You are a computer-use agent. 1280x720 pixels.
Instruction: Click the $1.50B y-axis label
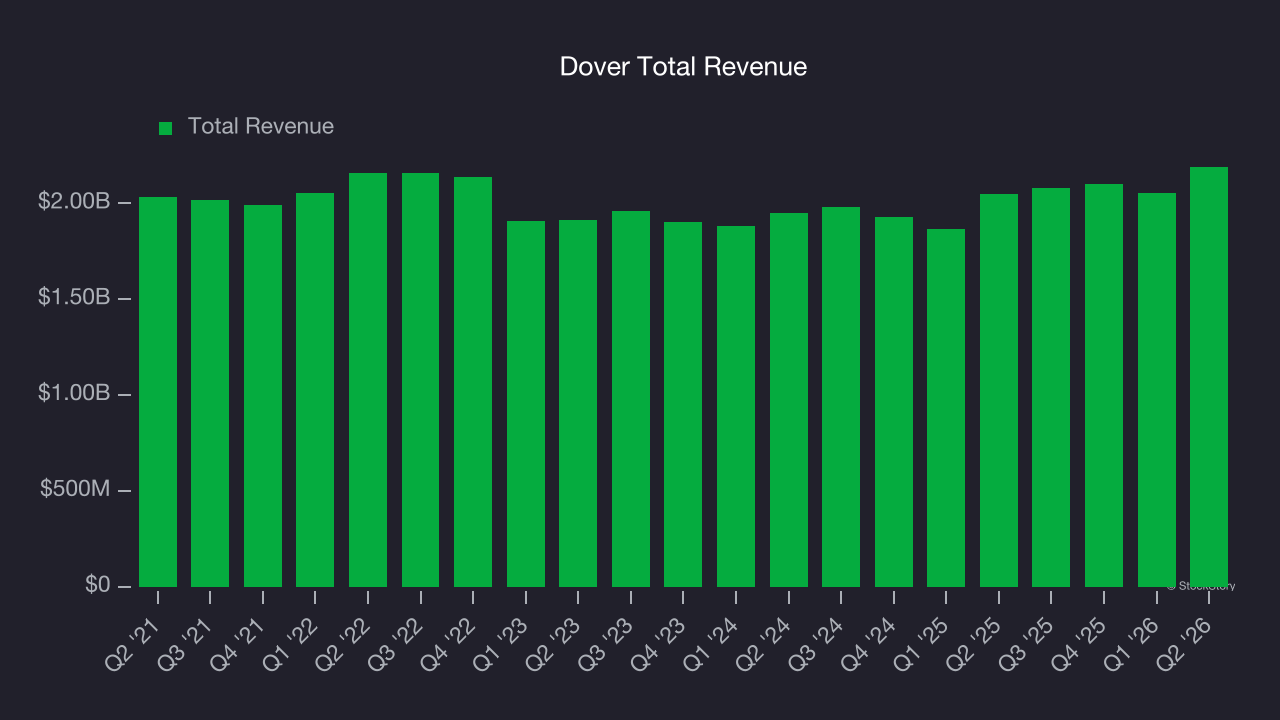pos(73,298)
